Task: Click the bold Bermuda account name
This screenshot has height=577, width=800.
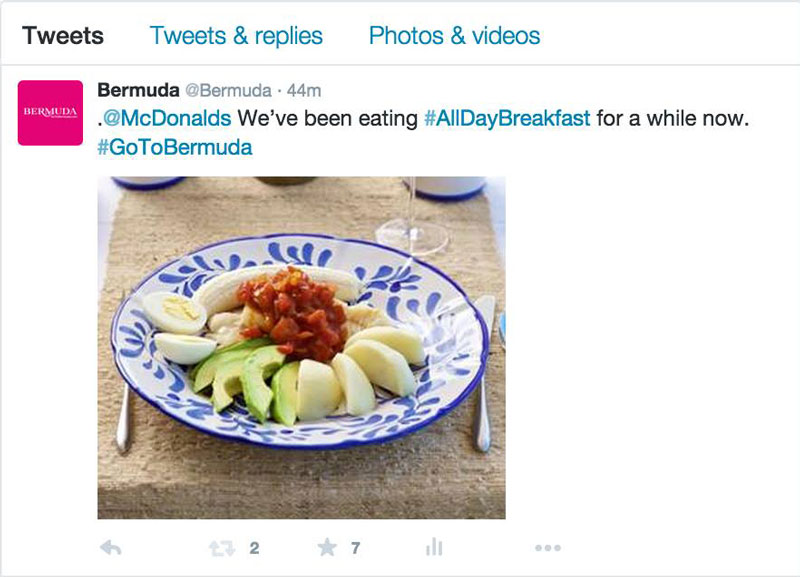Action: (138, 90)
